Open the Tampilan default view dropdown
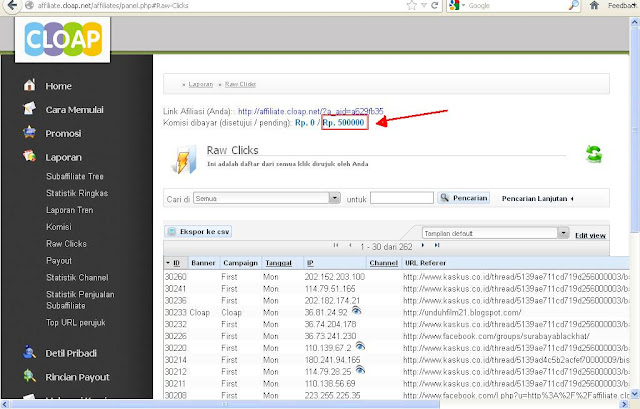The height and width of the screenshot is (409, 640). point(563,233)
